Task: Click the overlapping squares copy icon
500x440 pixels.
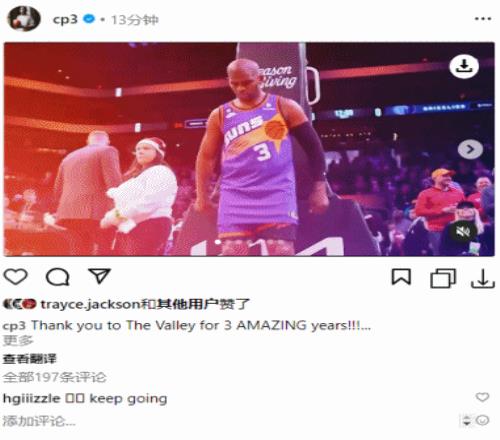Action: (443, 278)
